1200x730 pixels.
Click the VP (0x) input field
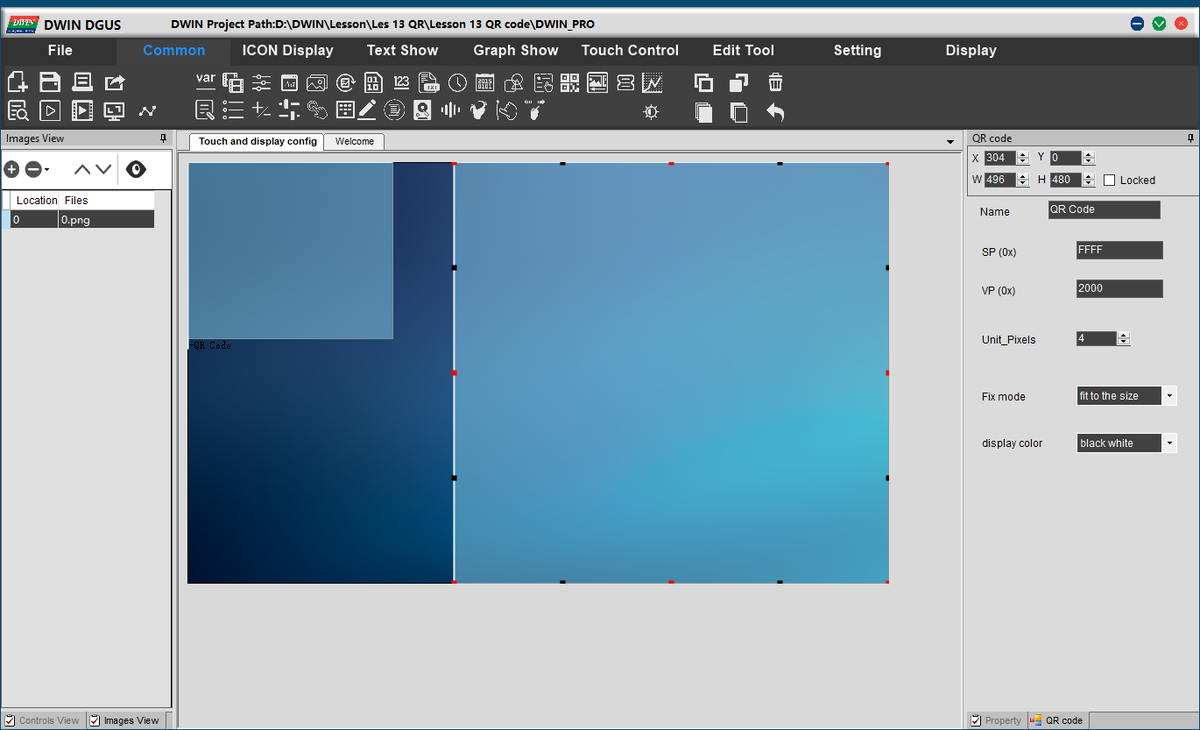click(1119, 289)
